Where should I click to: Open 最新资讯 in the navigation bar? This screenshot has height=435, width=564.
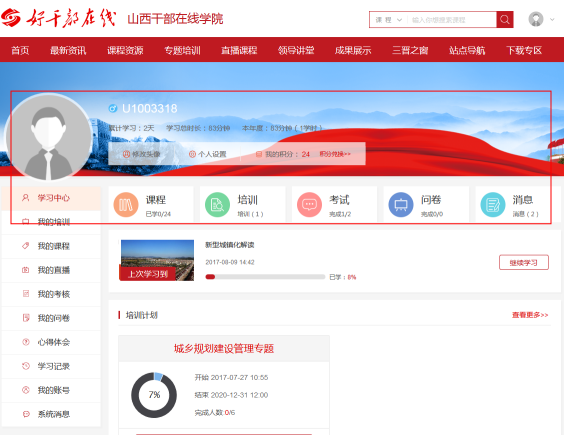coord(68,50)
